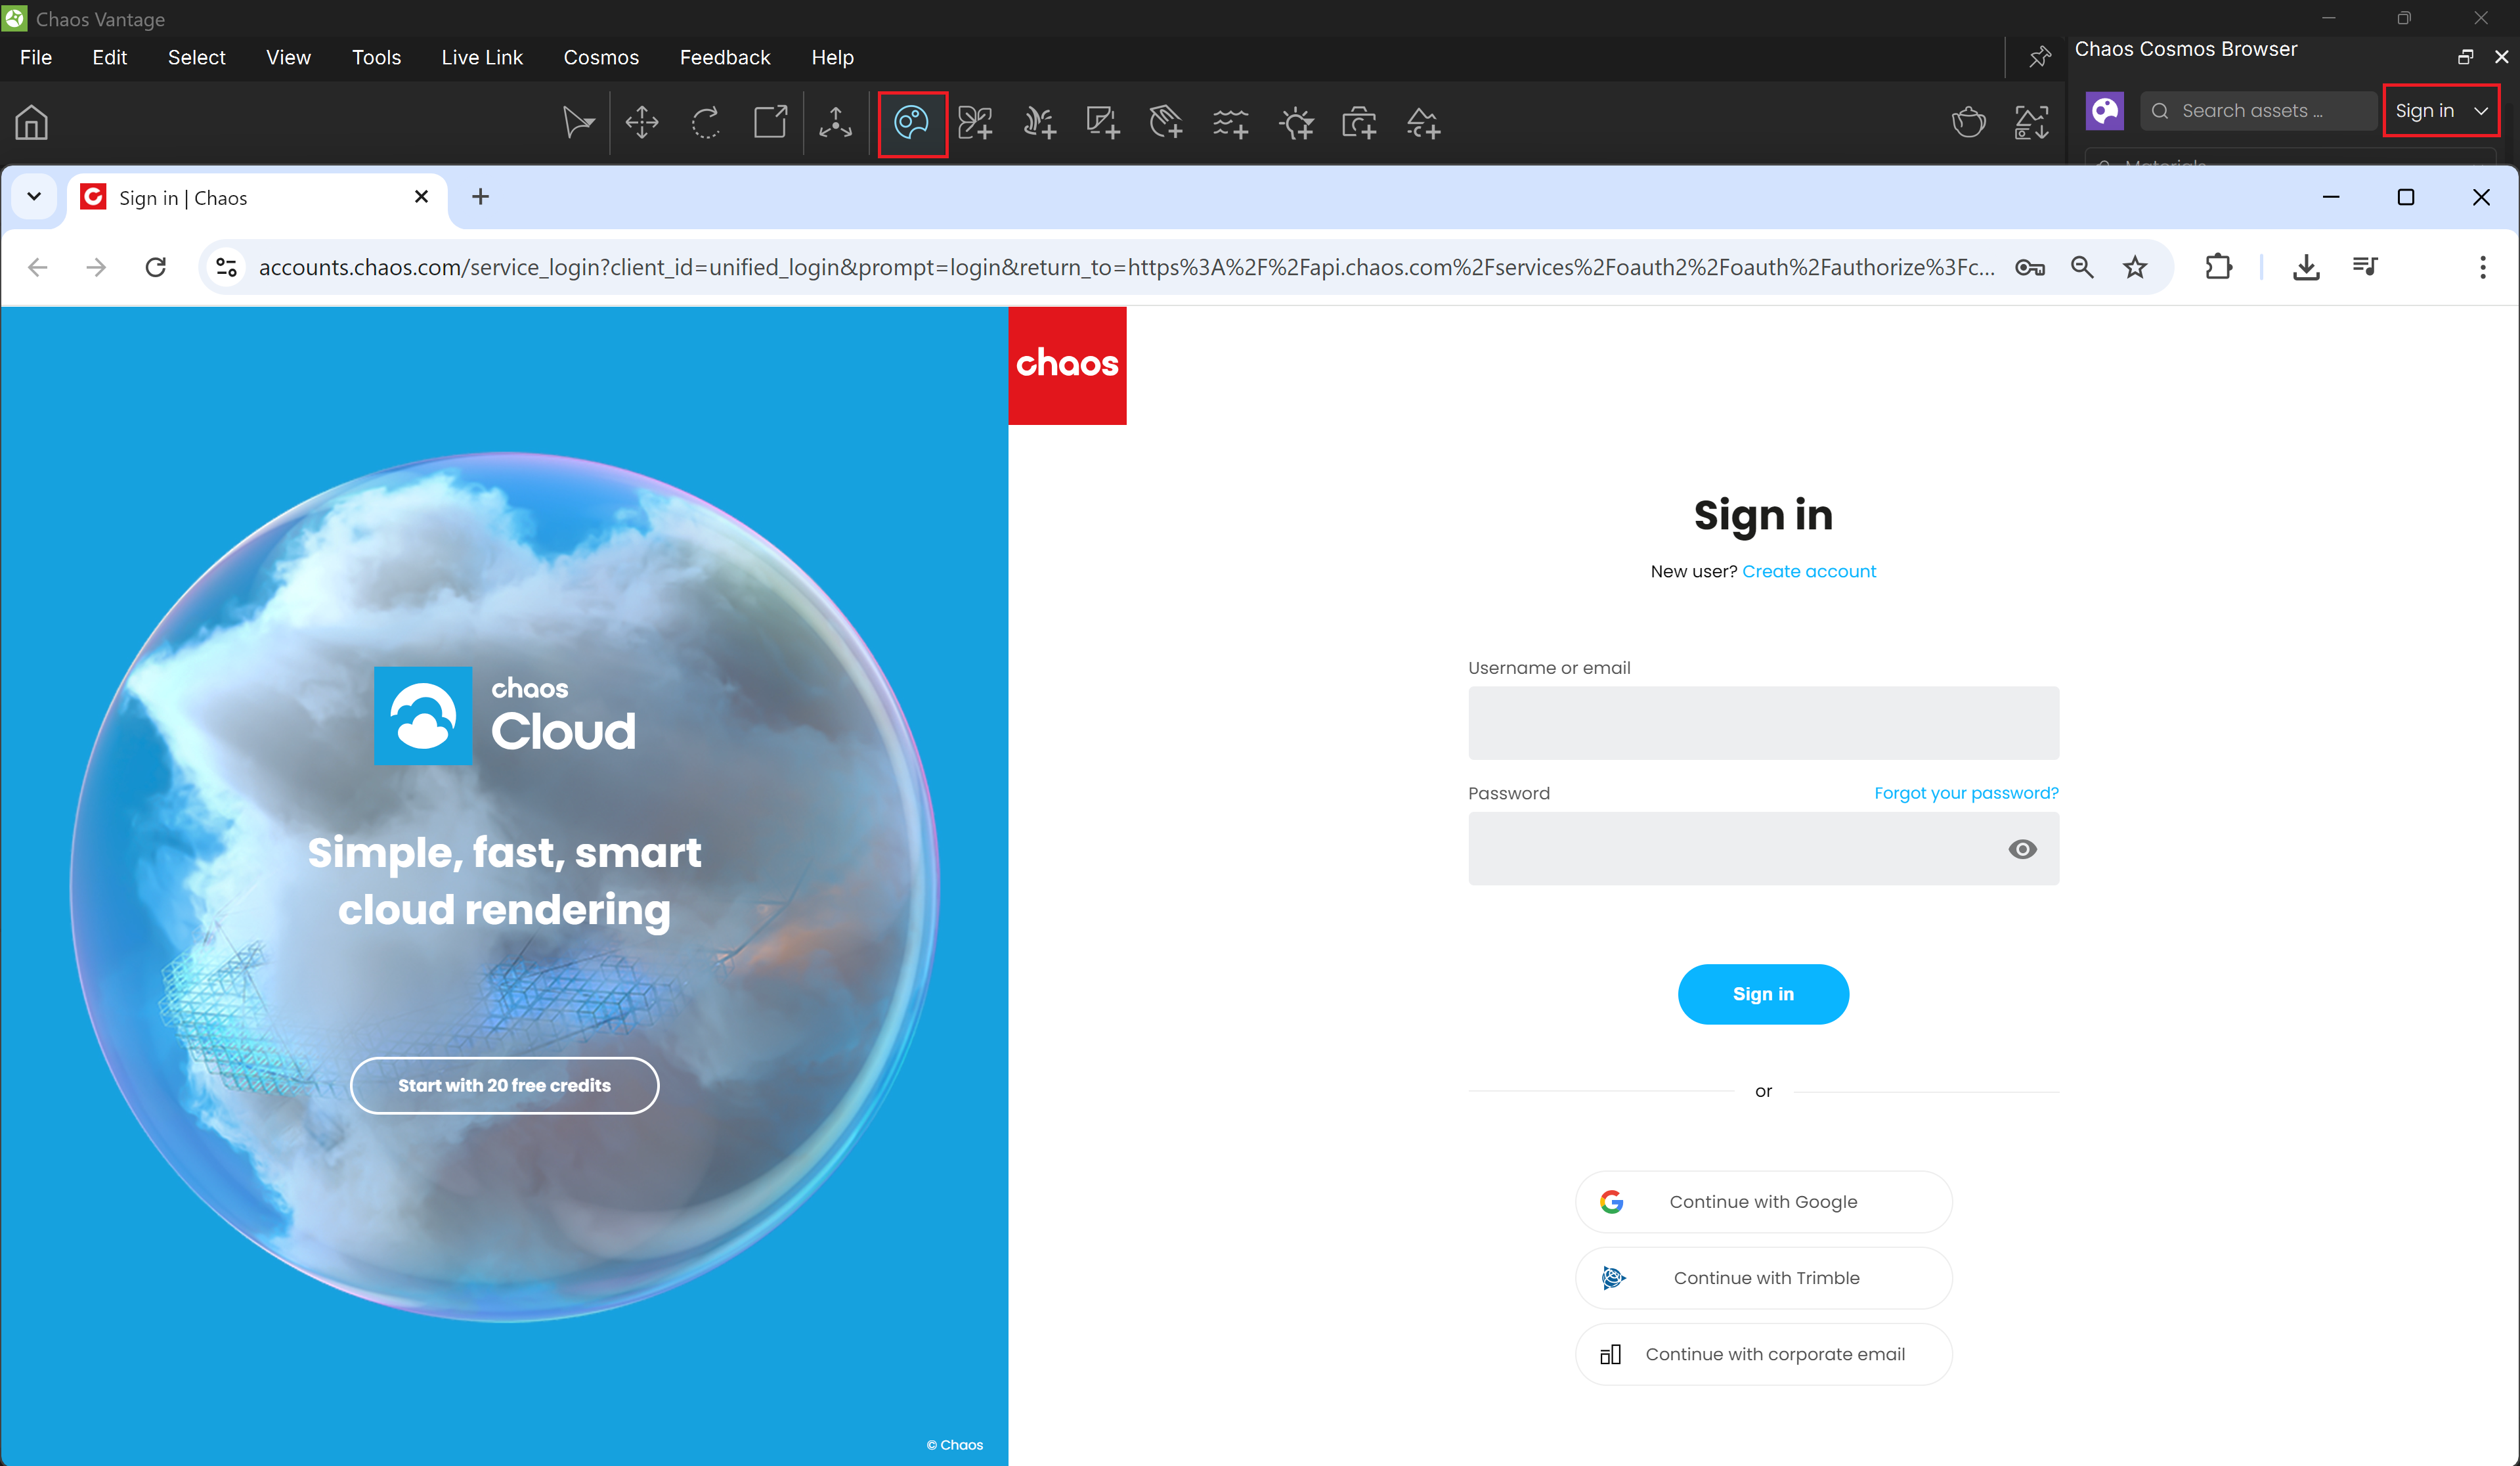Click the Create account link
Screen dimensions: 2520x1466
coord(1809,571)
